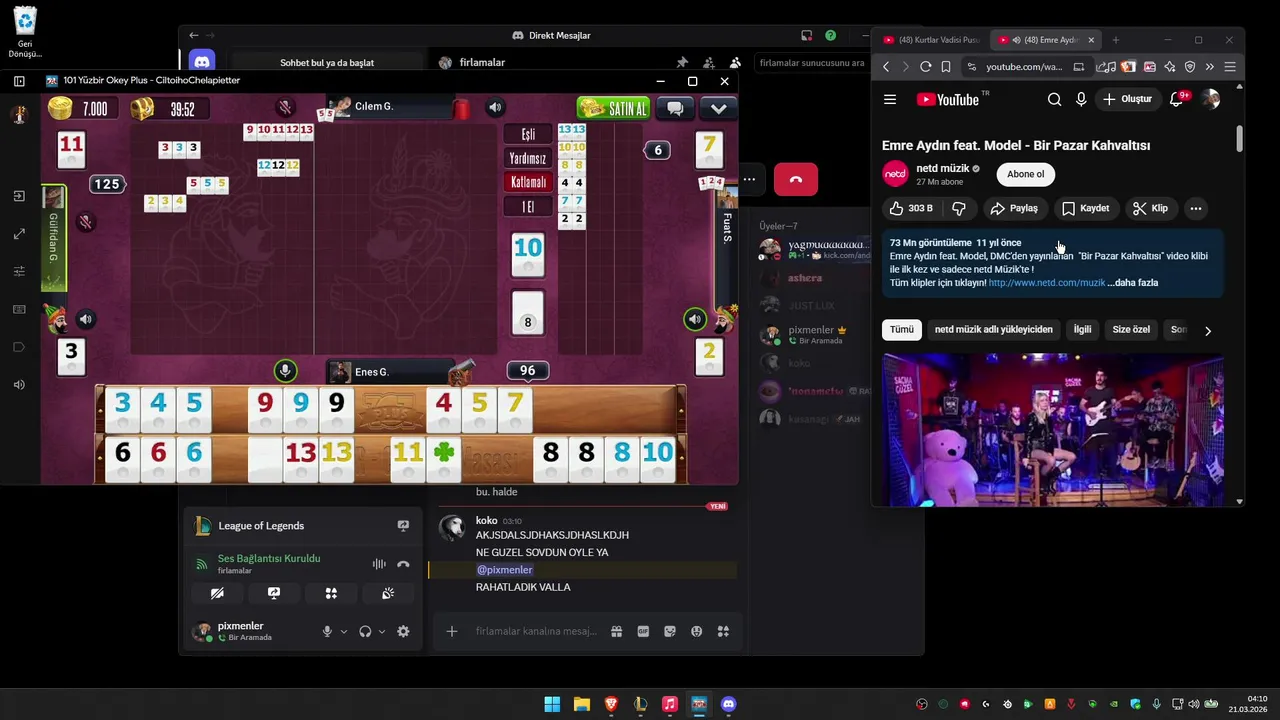This screenshot has width=1280, height=720.
Task: Open the sliders settings in emulator sidebar
Action: pos(19,271)
